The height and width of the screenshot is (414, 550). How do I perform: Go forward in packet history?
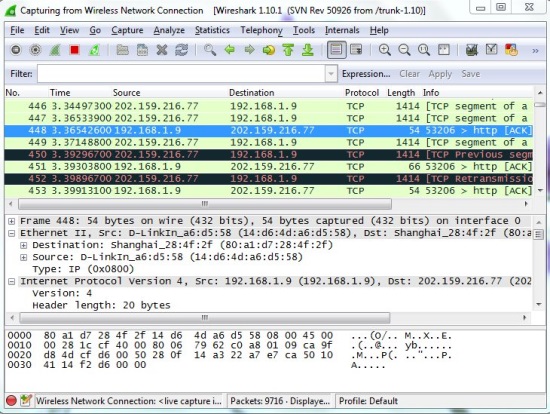tap(249, 50)
